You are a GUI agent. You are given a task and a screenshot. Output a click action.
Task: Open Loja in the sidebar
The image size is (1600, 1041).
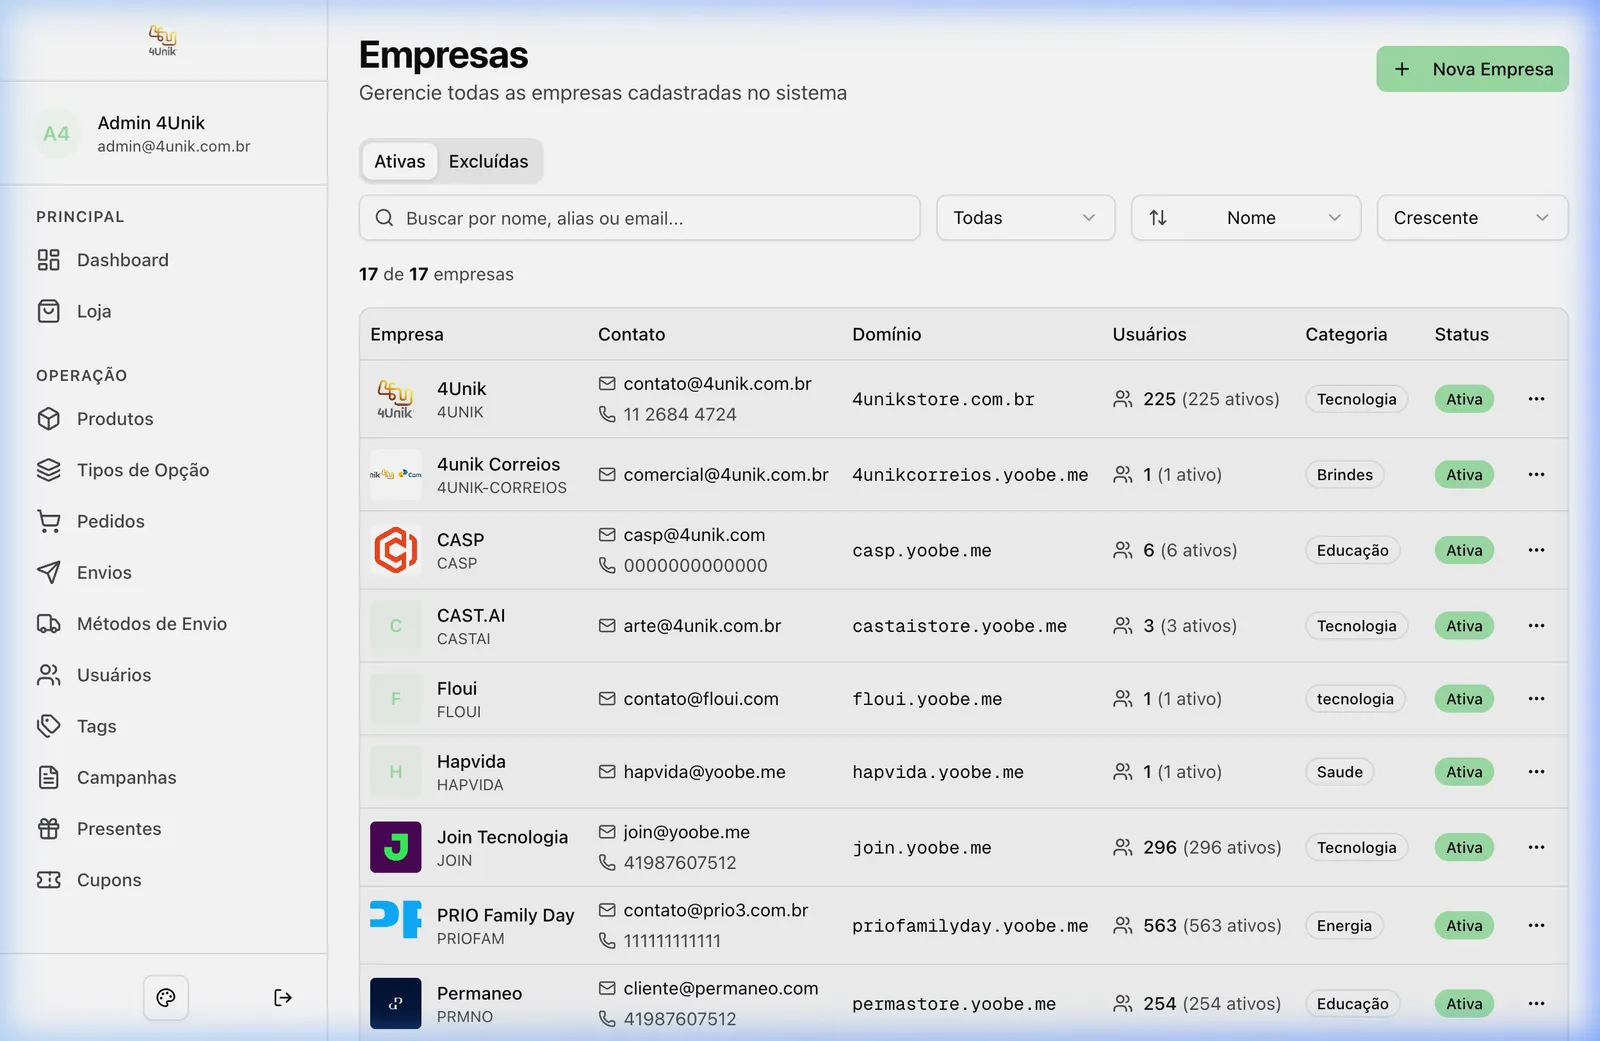click(x=94, y=311)
